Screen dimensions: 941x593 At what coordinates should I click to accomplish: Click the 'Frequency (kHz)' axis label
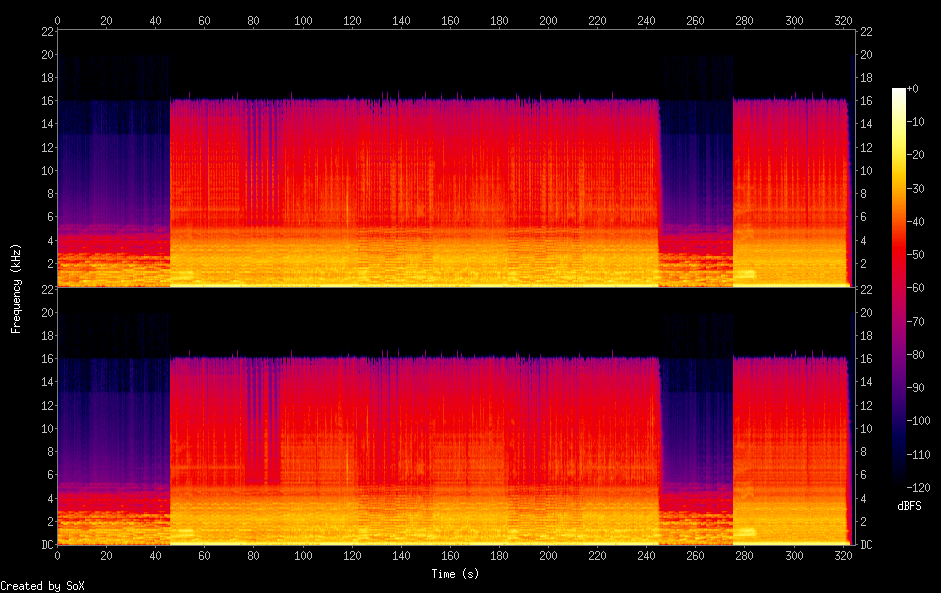(x=16, y=289)
